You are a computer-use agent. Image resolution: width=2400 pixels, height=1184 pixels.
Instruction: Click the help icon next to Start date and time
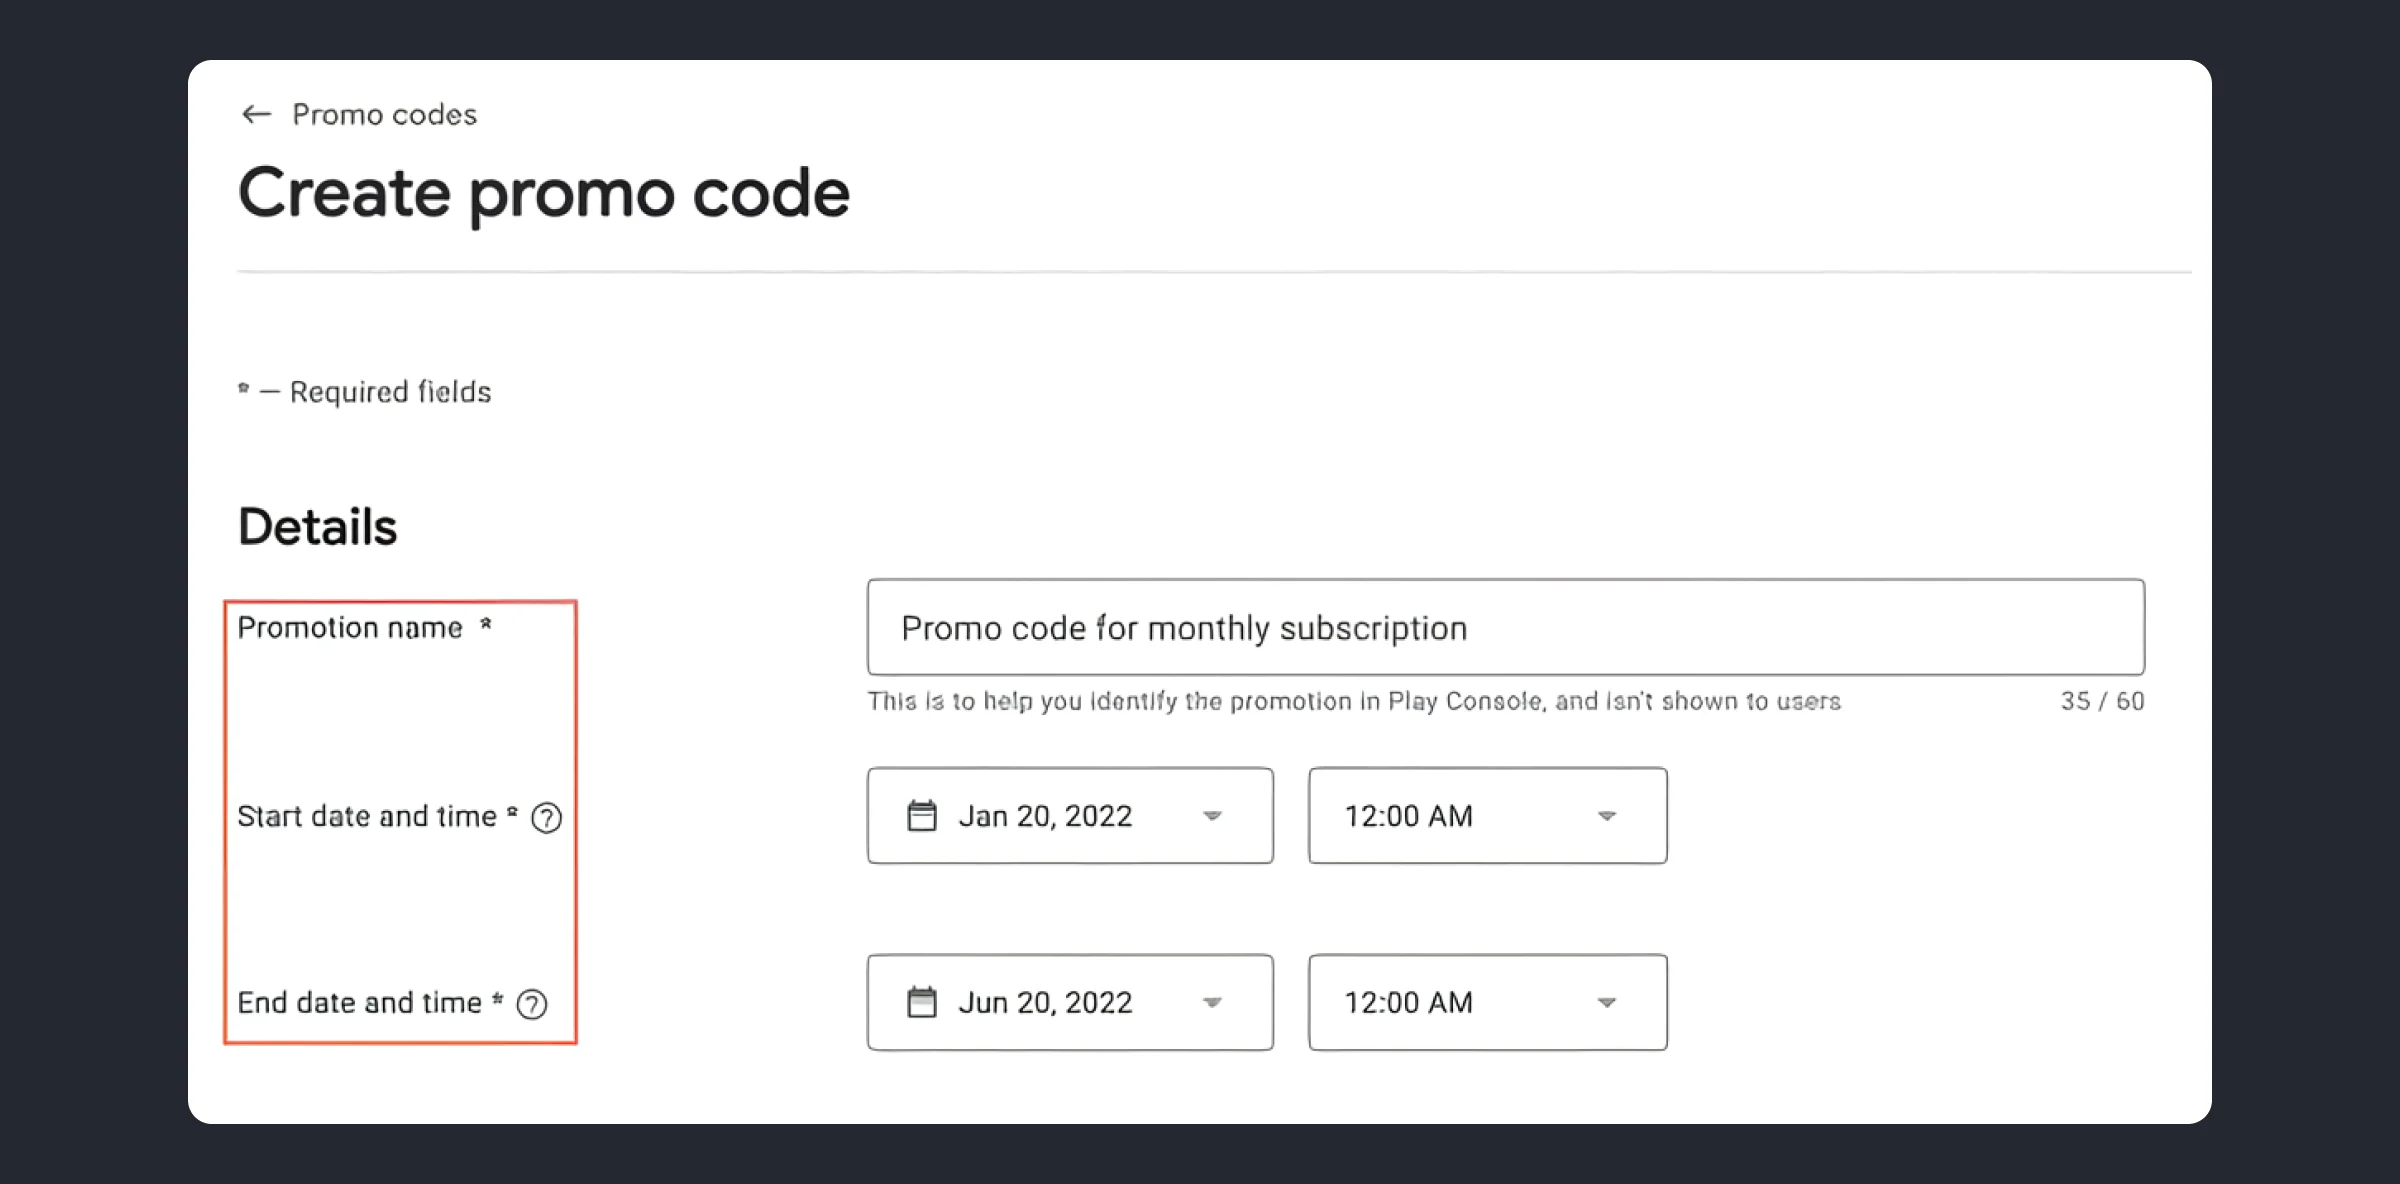point(548,818)
